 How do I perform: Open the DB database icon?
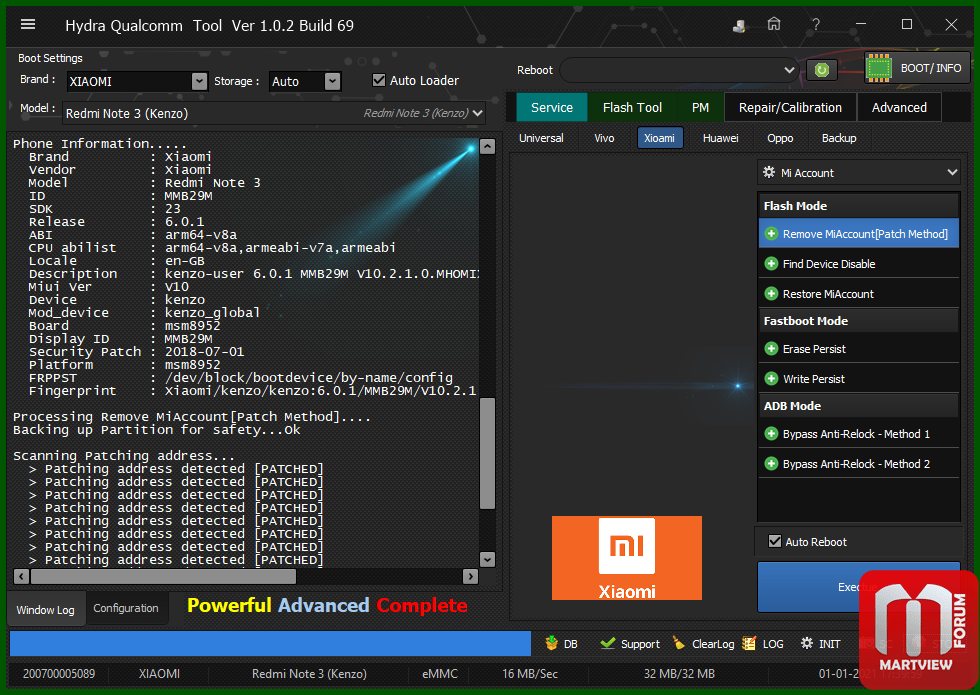(552, 644)
